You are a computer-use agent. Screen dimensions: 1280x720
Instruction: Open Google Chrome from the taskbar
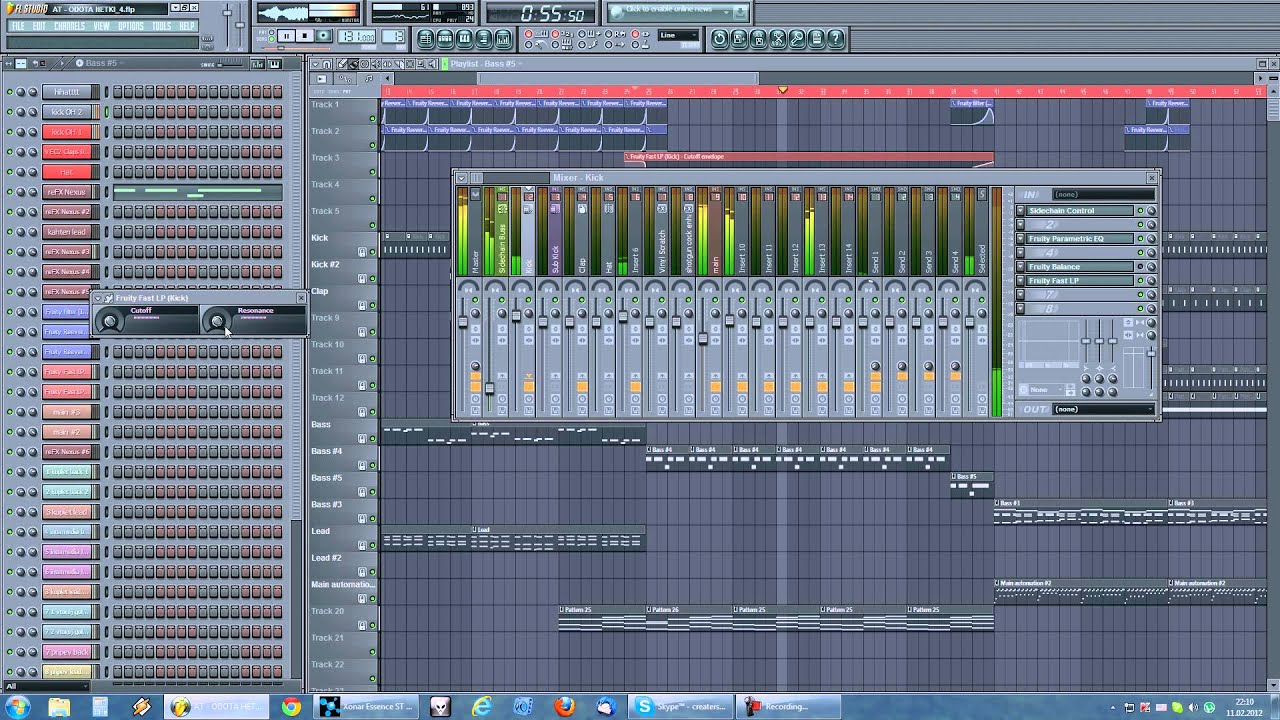[x=291, y=706]
